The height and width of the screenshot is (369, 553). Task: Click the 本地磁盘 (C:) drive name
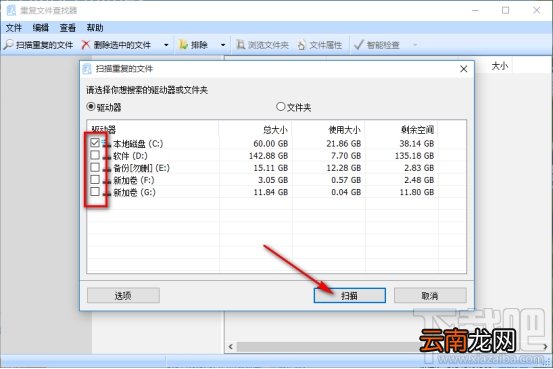pos(138,144)
